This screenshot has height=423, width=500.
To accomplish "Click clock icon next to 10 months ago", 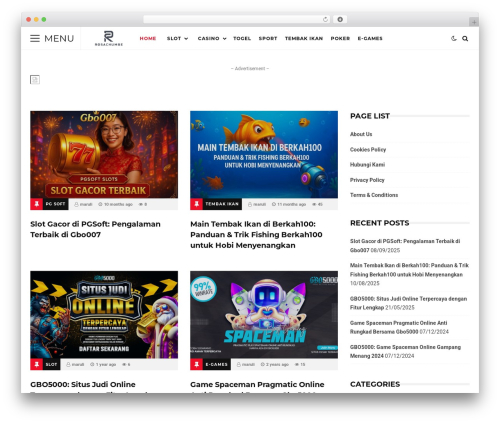I will (100, 204).
